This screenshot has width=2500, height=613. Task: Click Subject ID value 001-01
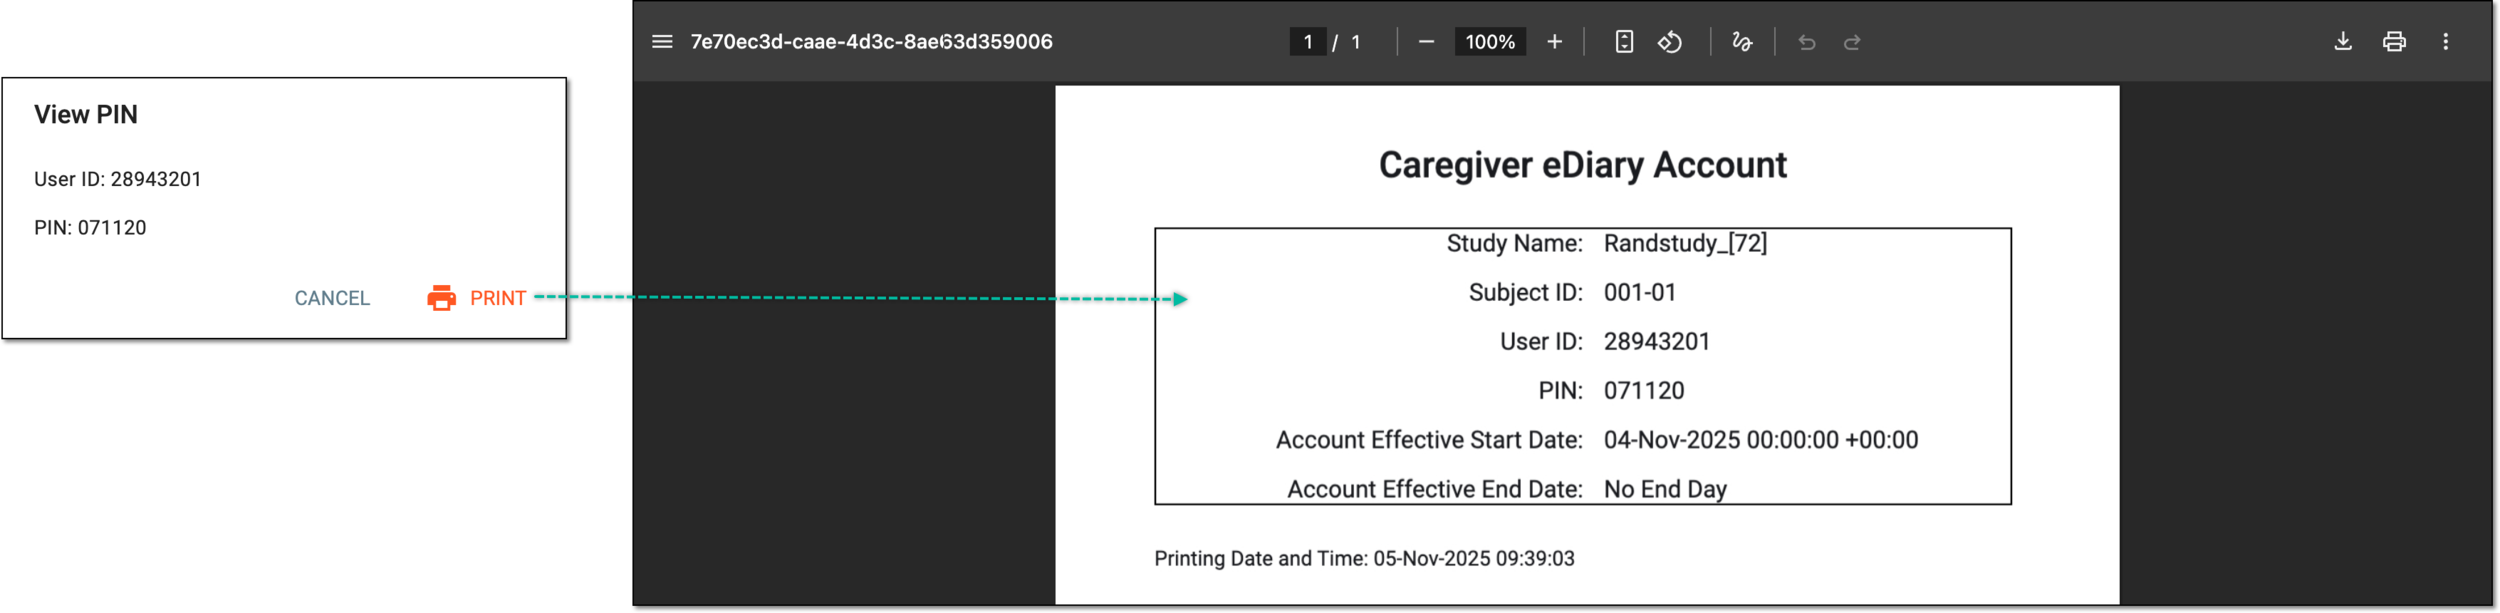pyautogui.click(x=1640, y=293)
